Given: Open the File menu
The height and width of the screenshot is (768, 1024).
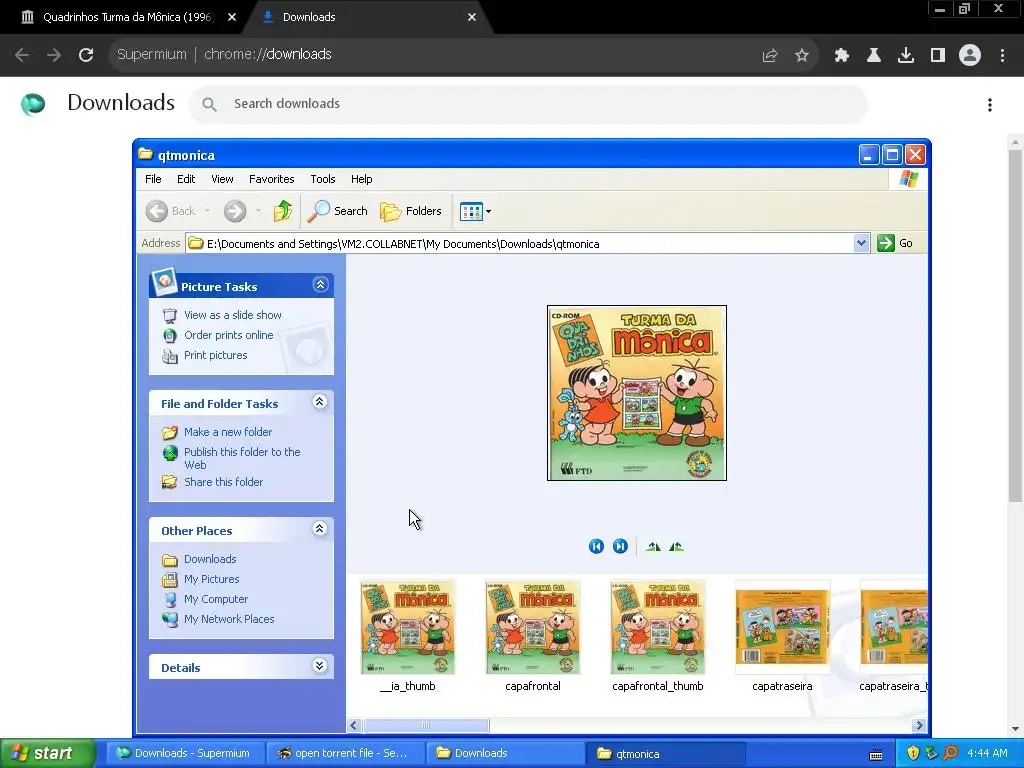Looking at the screenshot, I should click(153, 179).
